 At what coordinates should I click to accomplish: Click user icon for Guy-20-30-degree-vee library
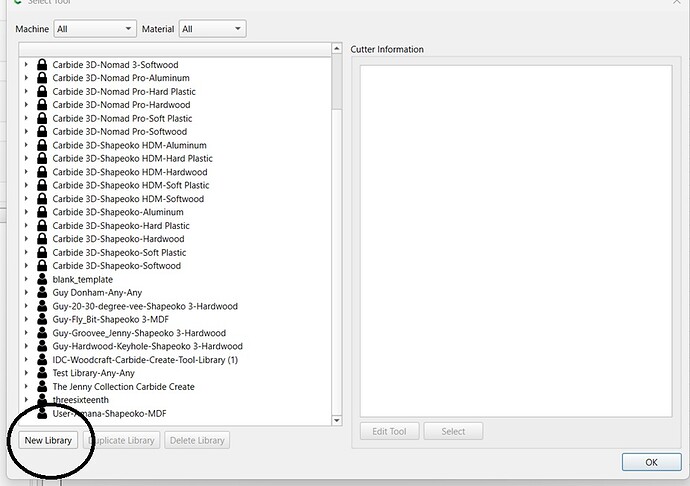pos(42,306)
